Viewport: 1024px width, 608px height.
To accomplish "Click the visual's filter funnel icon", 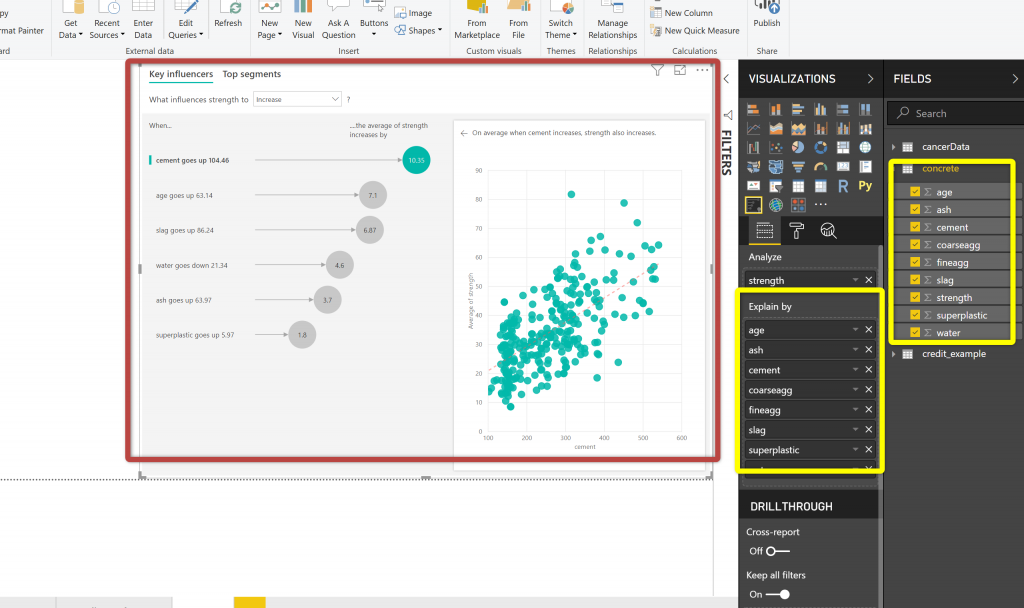I will [x=657, y=70].
